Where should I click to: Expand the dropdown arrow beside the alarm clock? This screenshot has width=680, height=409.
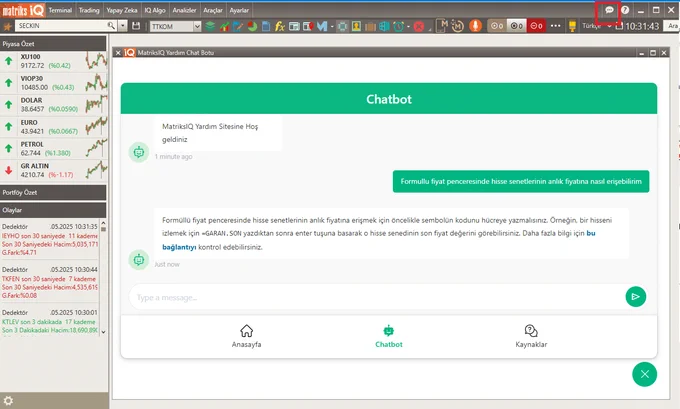(x=409, y=27)
